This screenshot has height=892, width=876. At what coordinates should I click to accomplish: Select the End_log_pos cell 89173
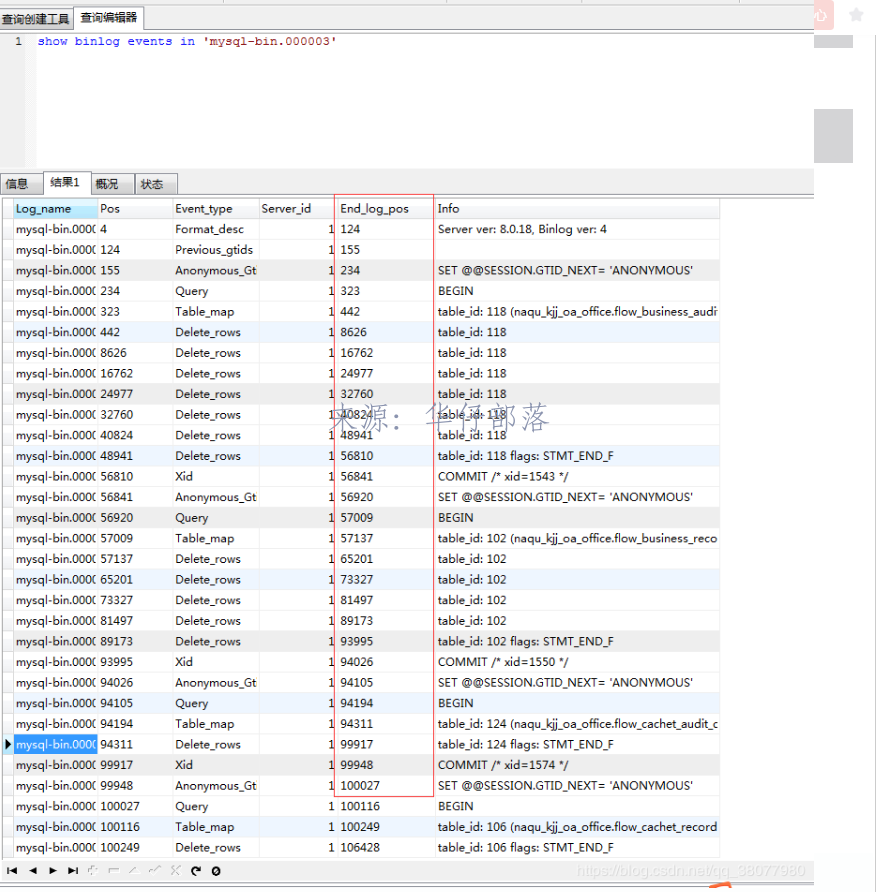click(x=386, y=621)
